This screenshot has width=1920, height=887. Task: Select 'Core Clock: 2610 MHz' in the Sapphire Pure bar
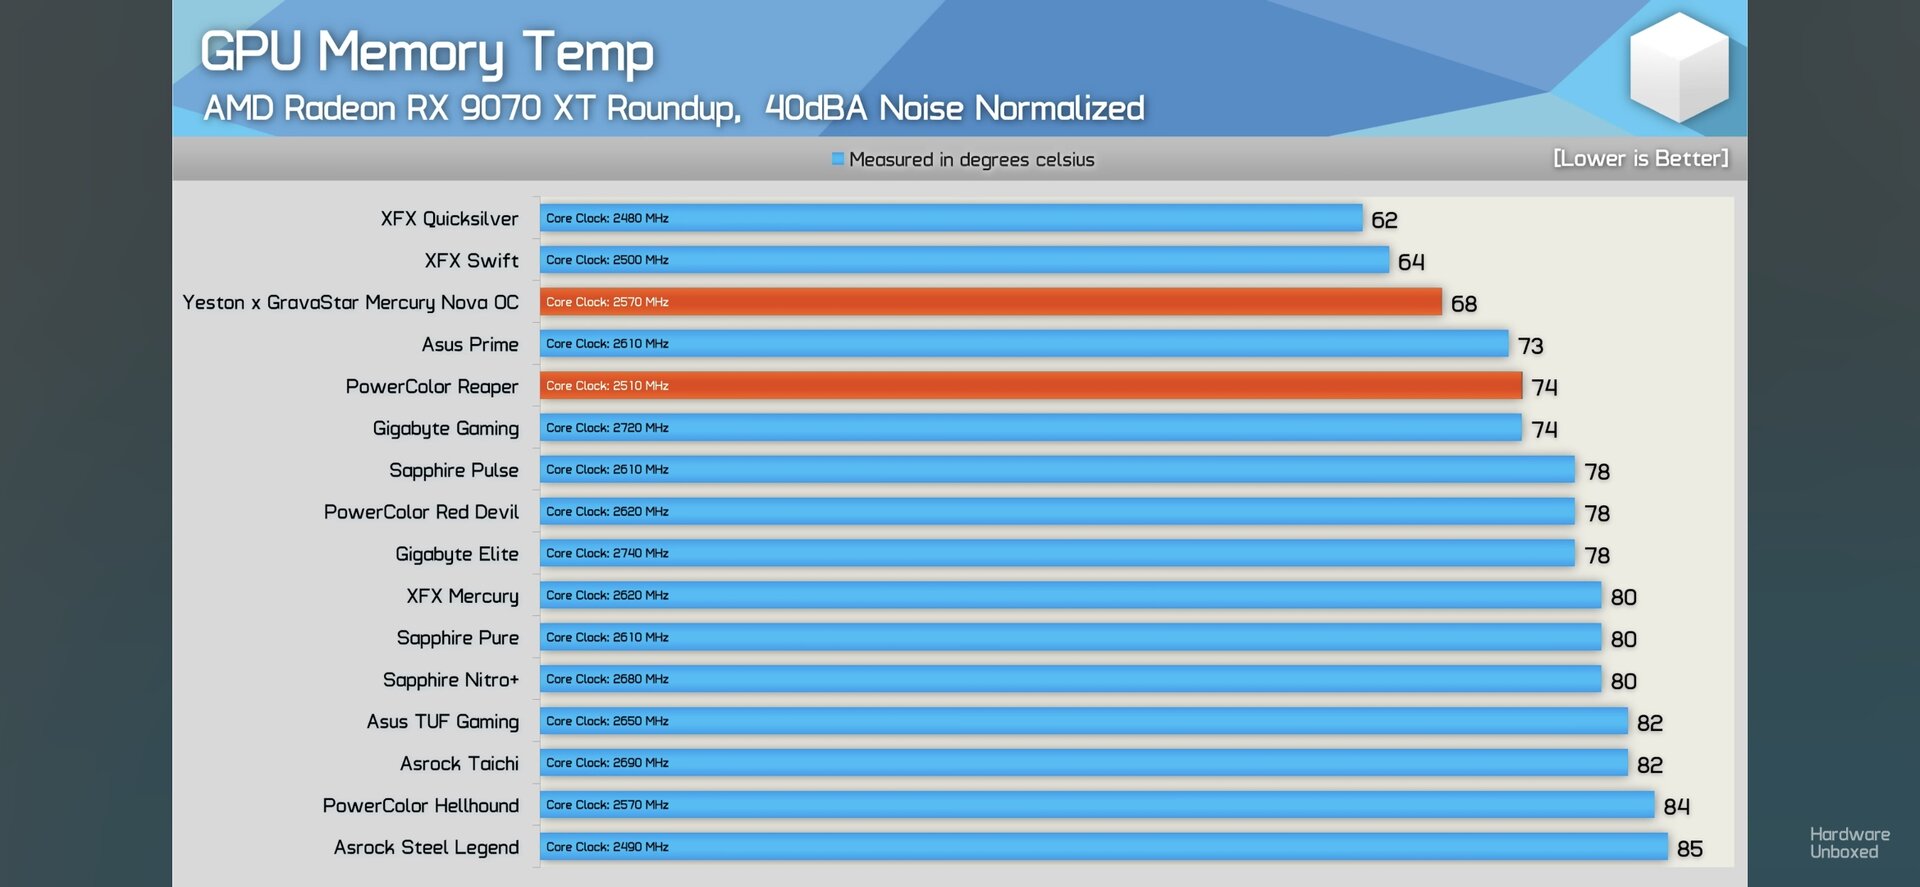point(607,637)
